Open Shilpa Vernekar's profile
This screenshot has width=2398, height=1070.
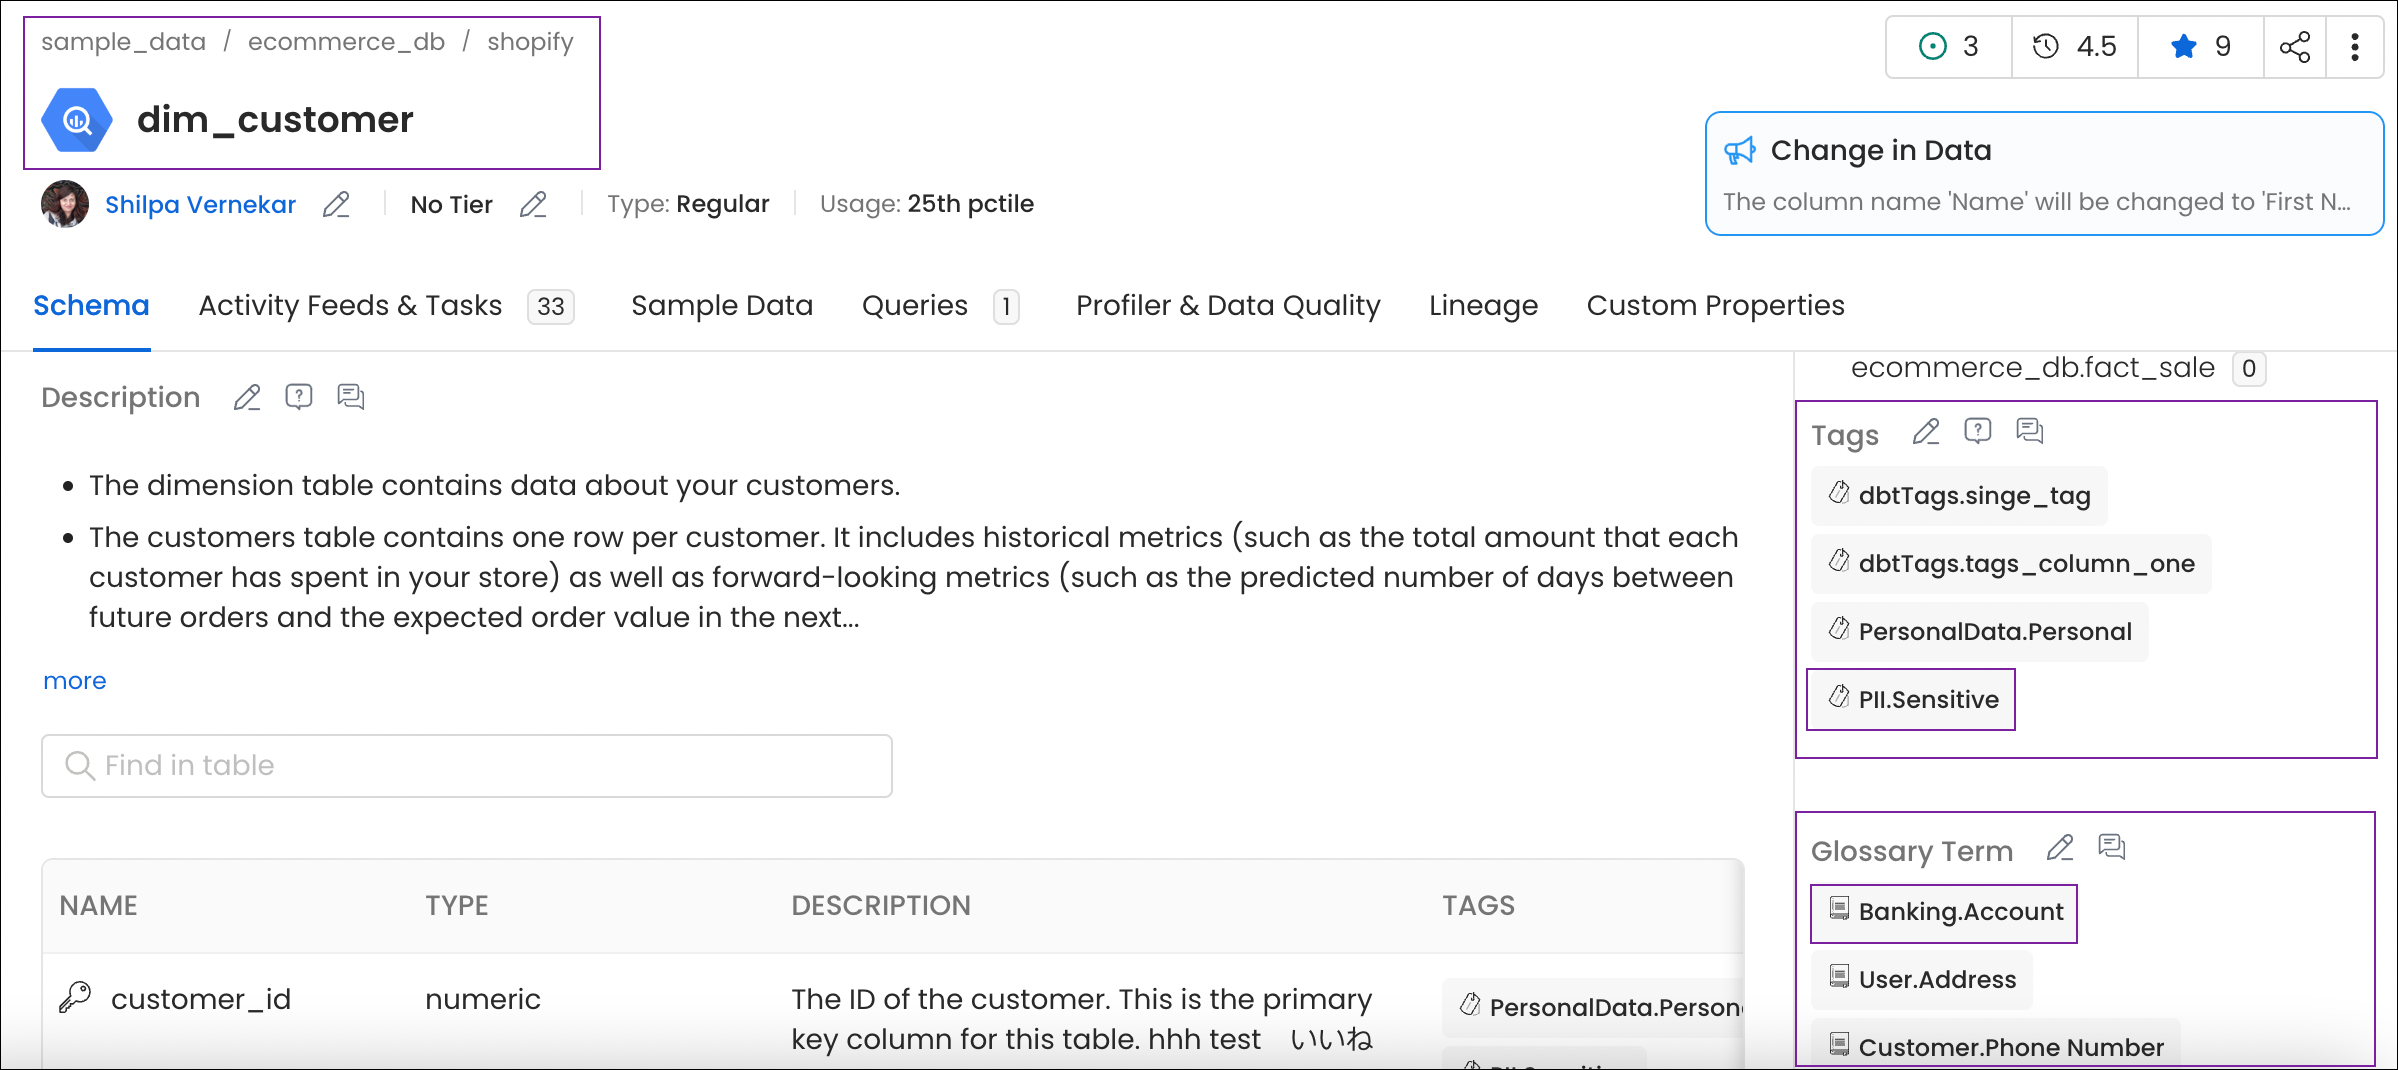click(200, 204)
